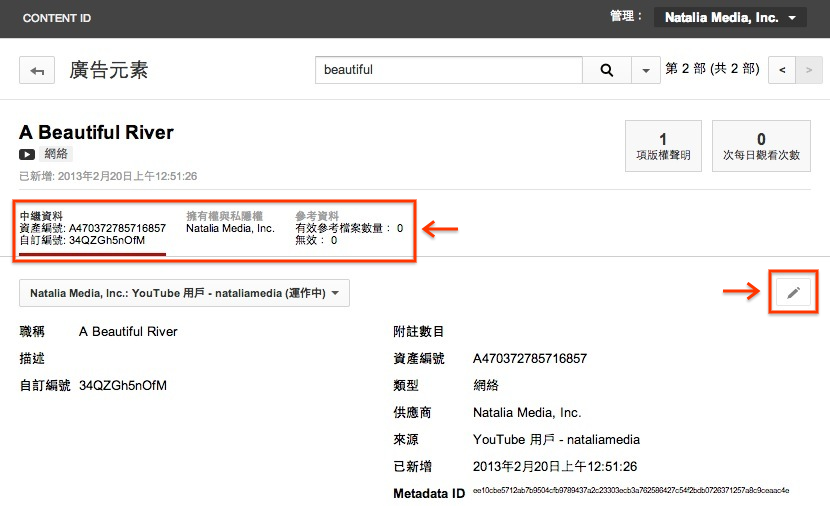Click the Metadata ID hash string
The width and height of the screenshot is (831, 506).
click(x=631, y=491)
